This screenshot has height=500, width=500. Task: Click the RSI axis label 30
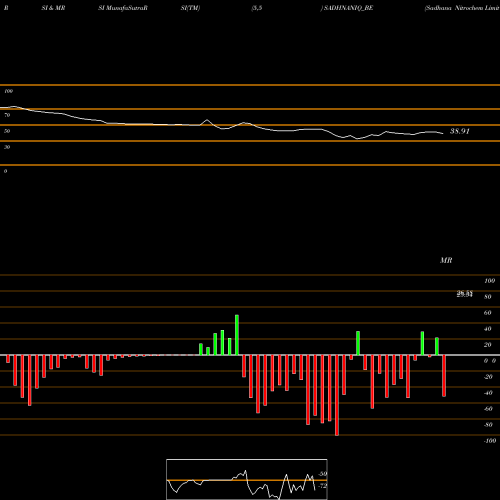pos(7,147)
